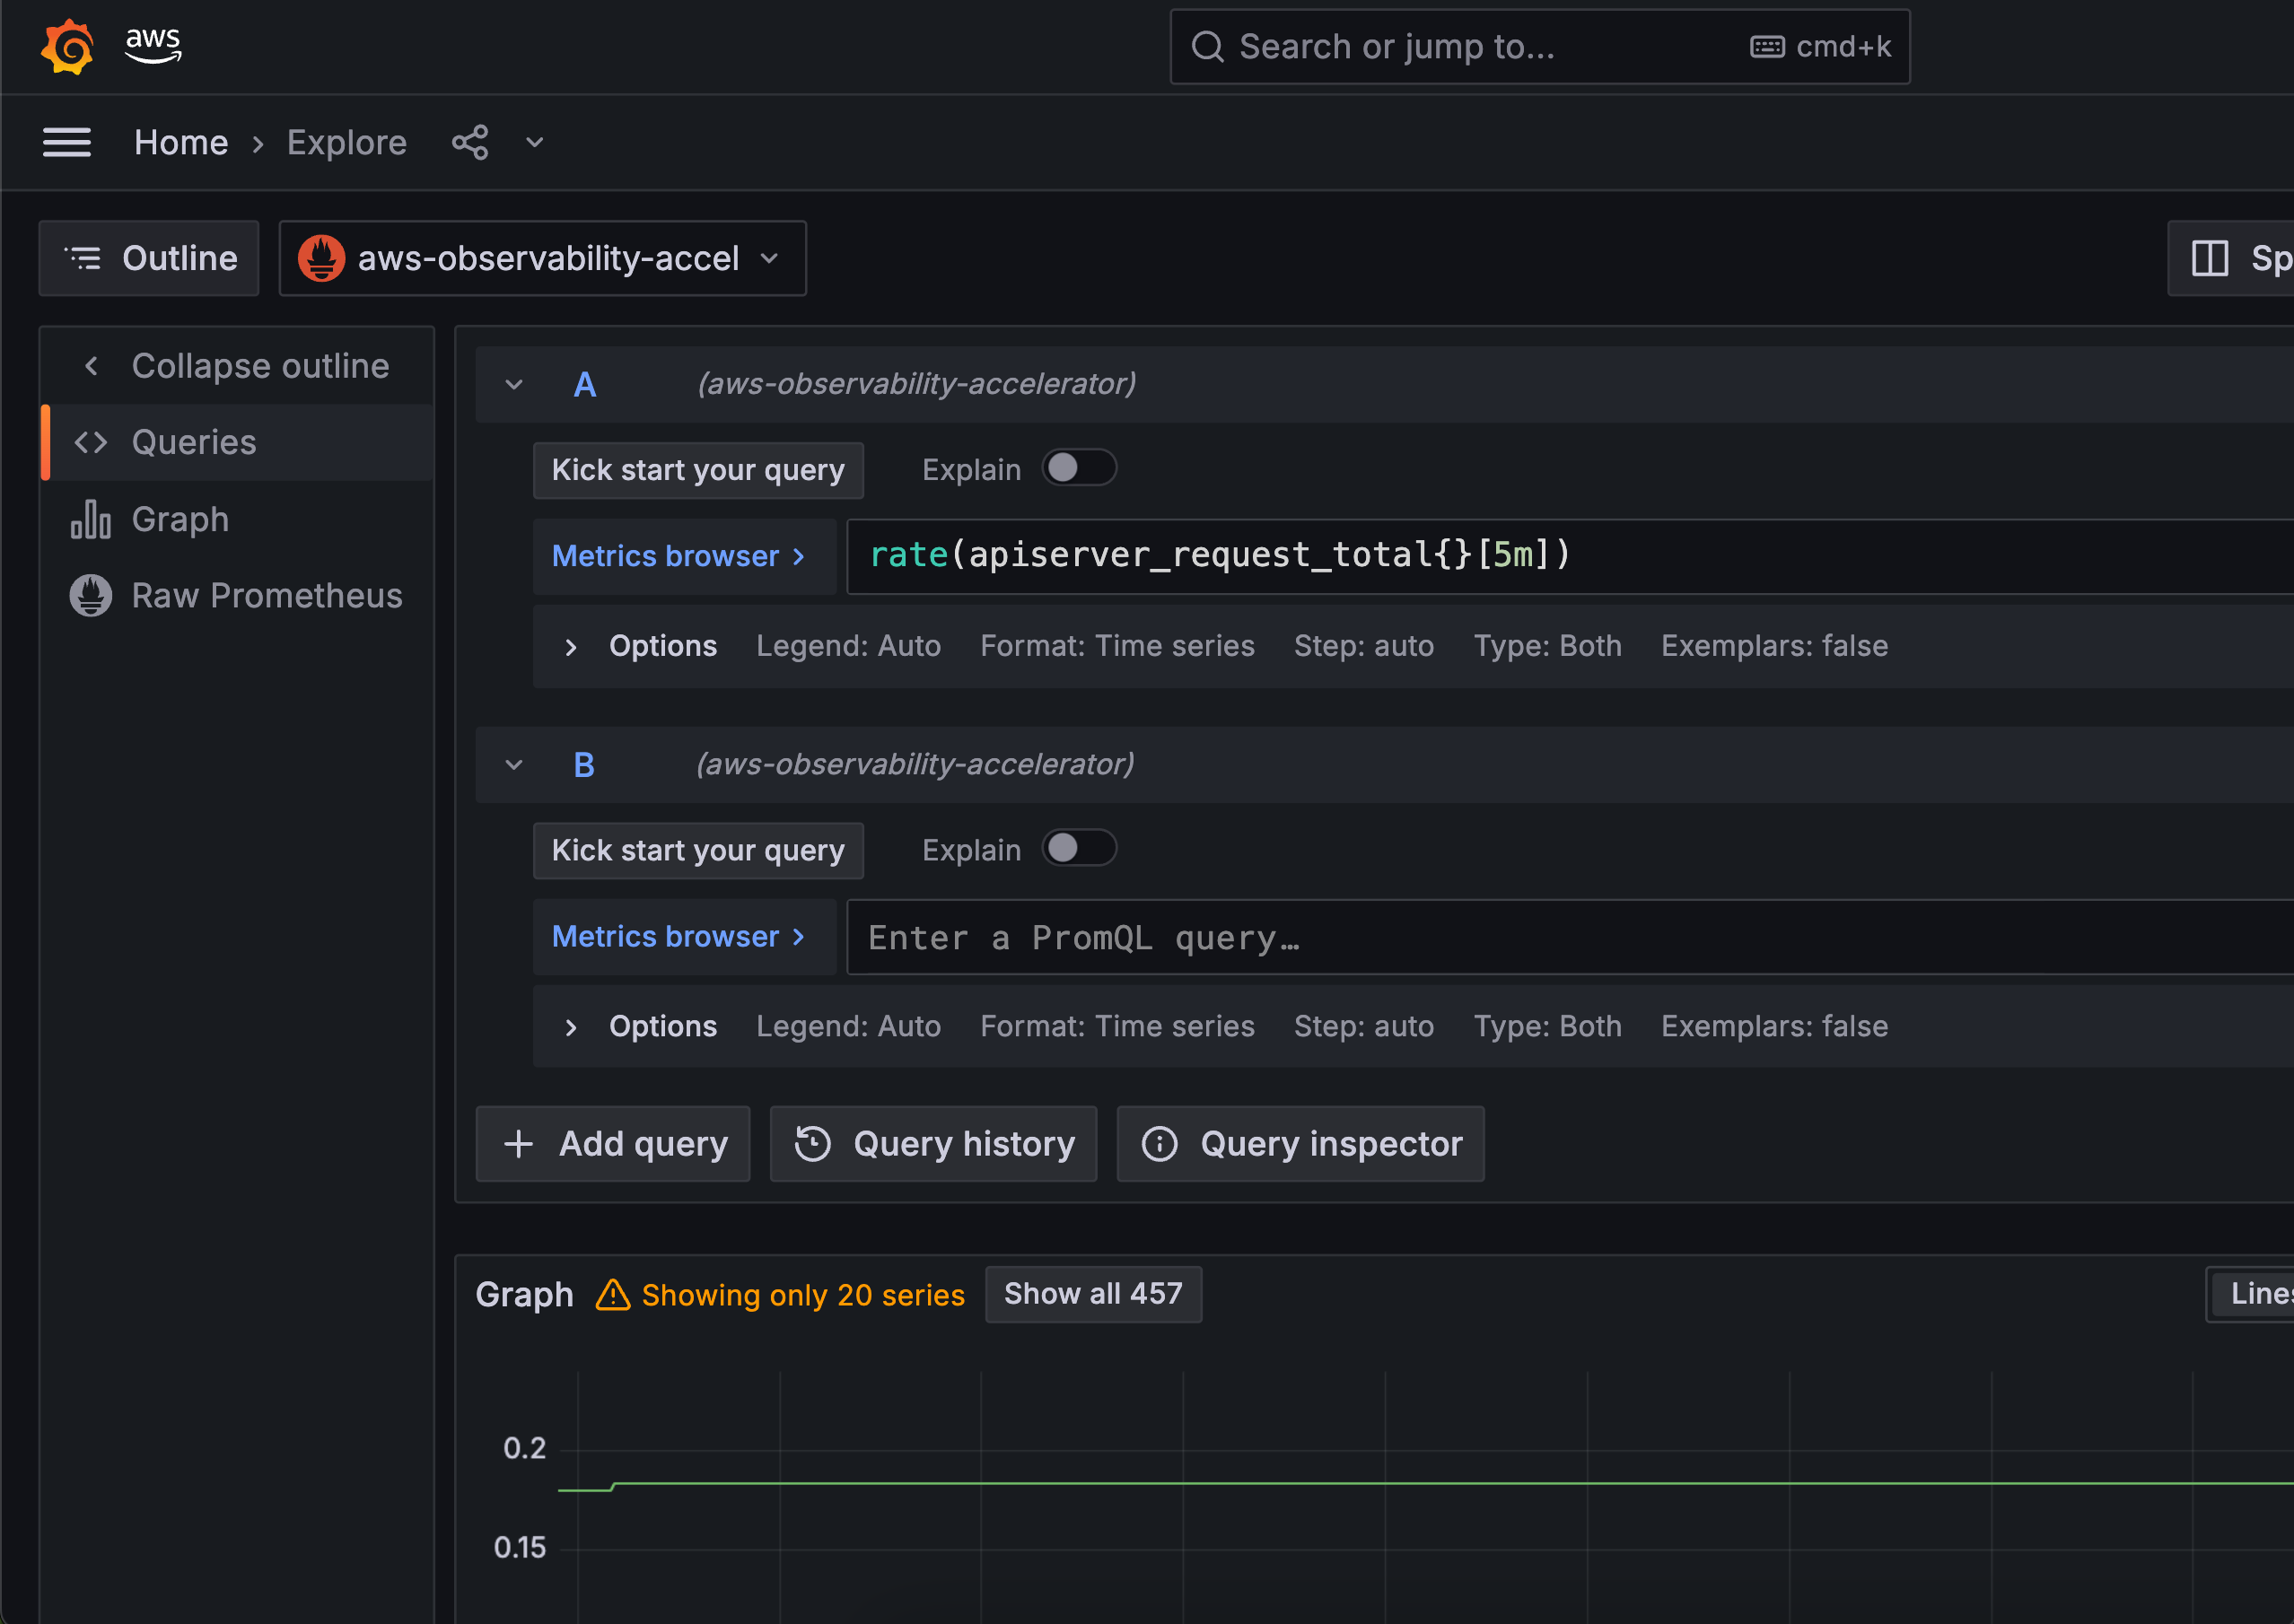Click the Query history clock icon
The width and height of the screenshot is (2294, 1624).
coord(813,1143)
